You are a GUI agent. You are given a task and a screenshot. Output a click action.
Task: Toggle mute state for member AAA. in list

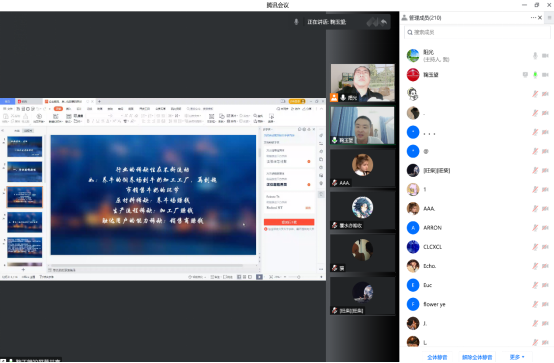point(535,209)
